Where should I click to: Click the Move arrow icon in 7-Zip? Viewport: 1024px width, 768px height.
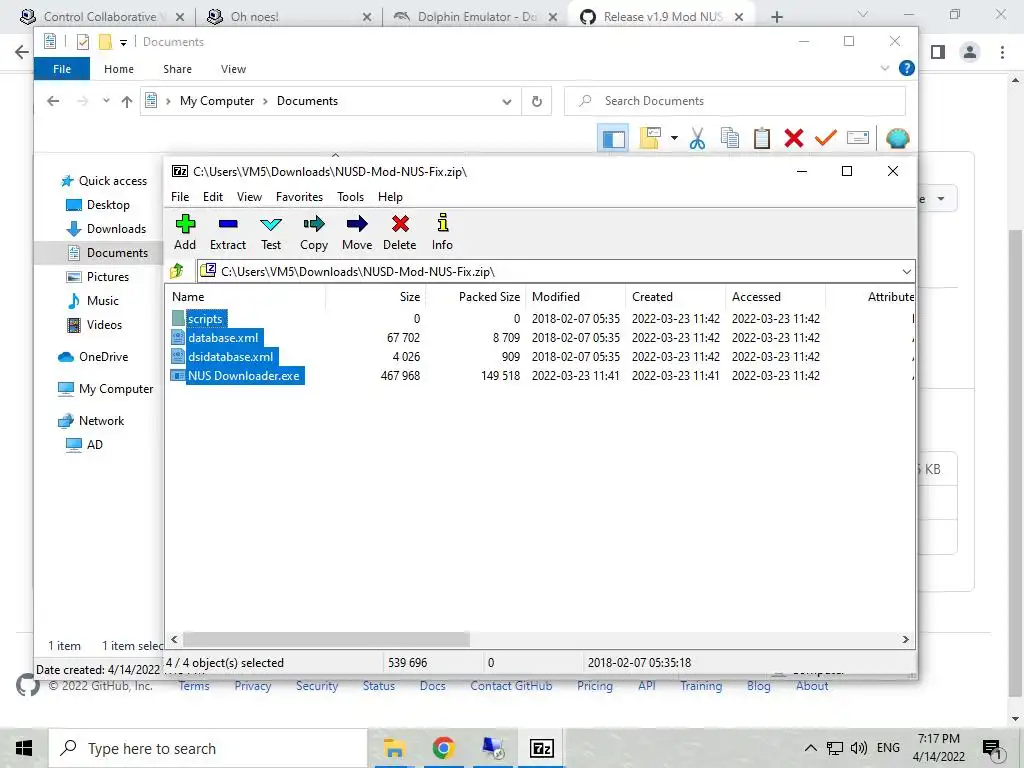[x=357, y=232]
